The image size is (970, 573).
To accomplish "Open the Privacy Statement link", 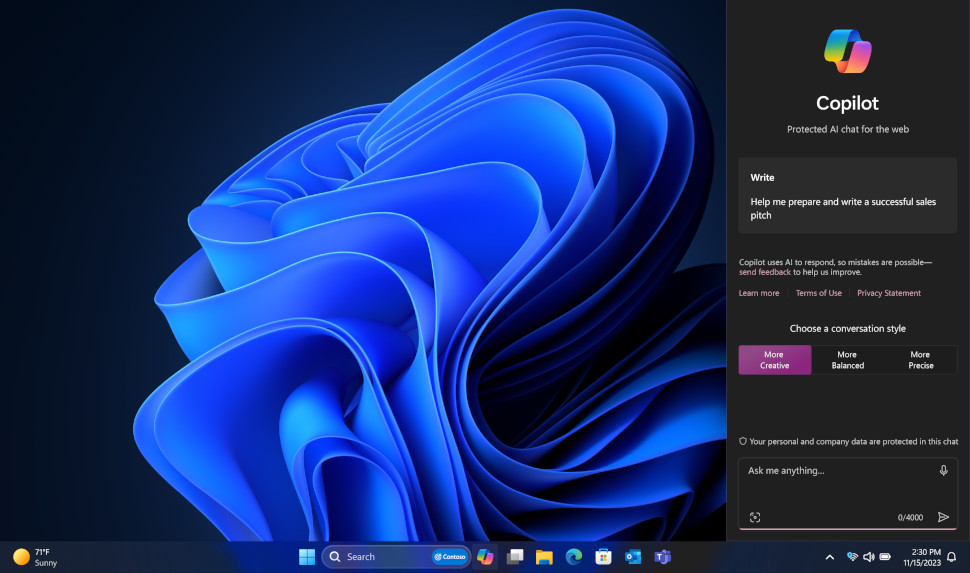I will click(x=889, y=293).
